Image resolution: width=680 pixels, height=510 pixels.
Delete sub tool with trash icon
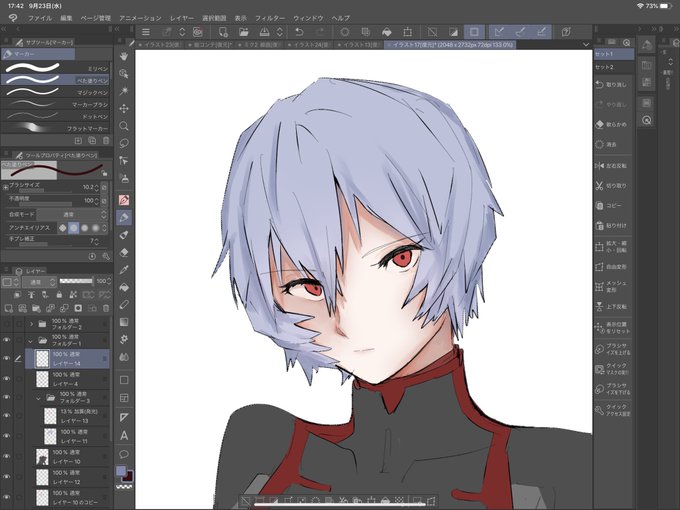[106, 141]
